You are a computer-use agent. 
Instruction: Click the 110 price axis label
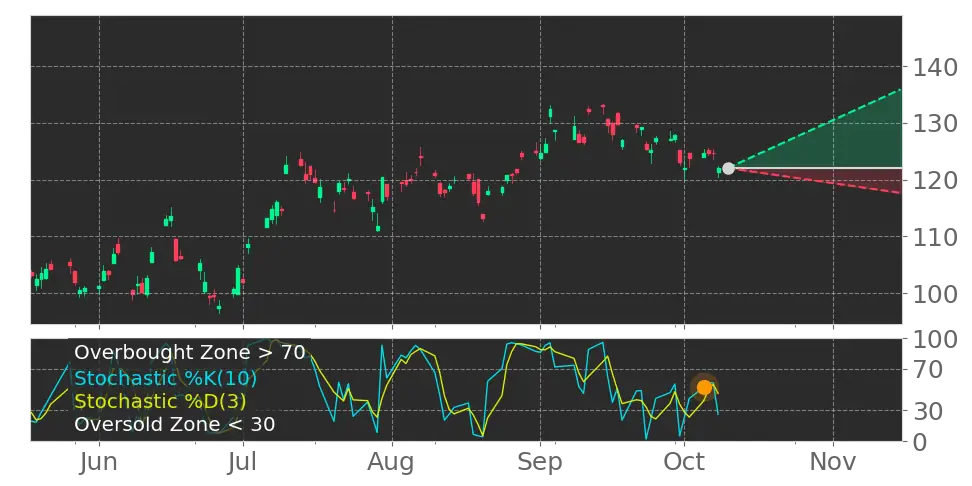[x=935, y=237]
